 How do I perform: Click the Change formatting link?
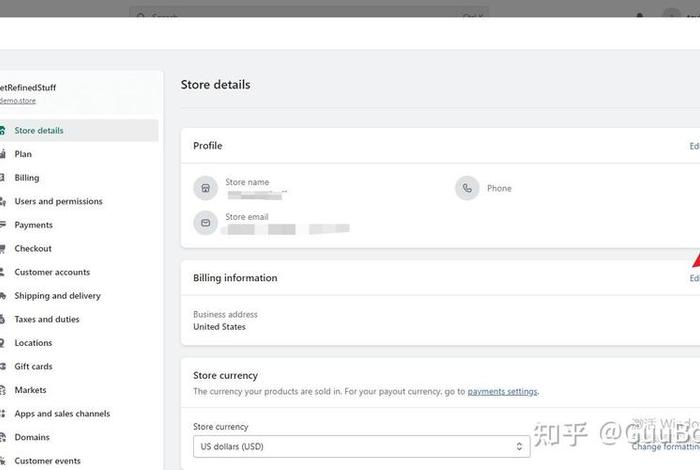click(666, 446)
